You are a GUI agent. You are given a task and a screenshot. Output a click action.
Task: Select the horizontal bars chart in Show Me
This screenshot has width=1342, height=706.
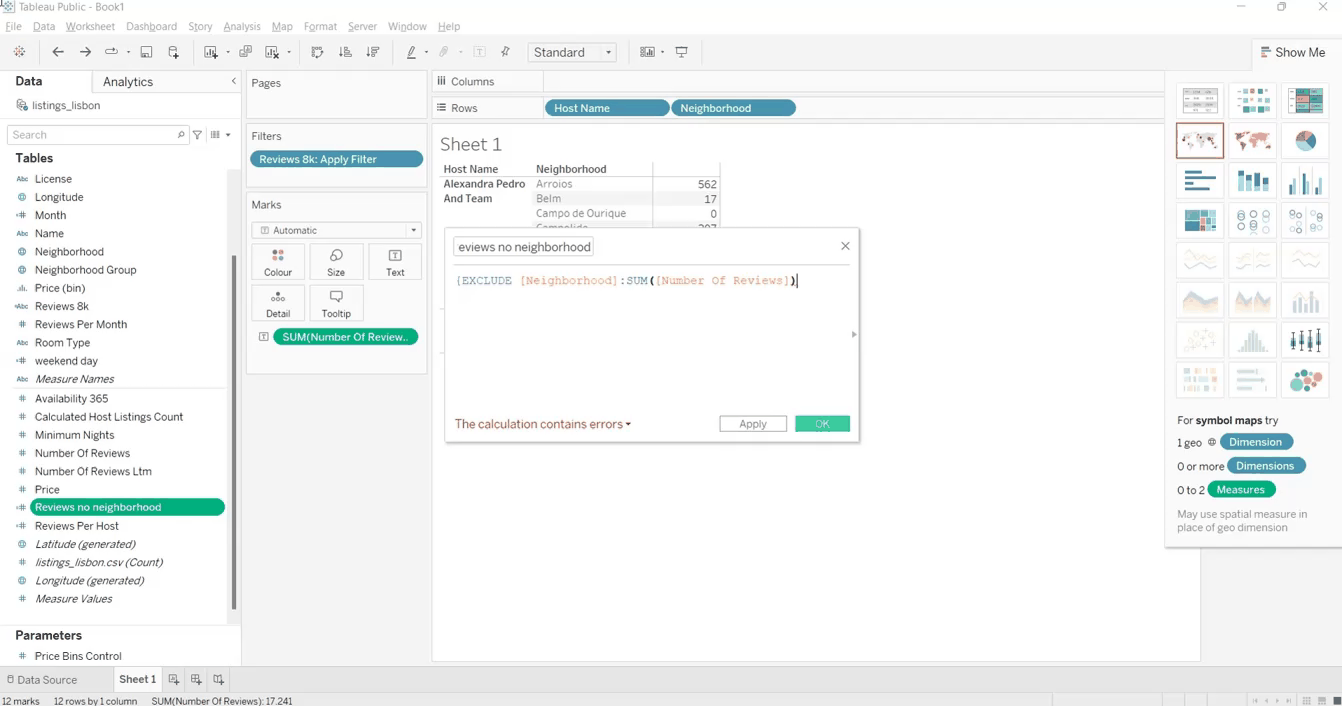[x=1200, y=181]
